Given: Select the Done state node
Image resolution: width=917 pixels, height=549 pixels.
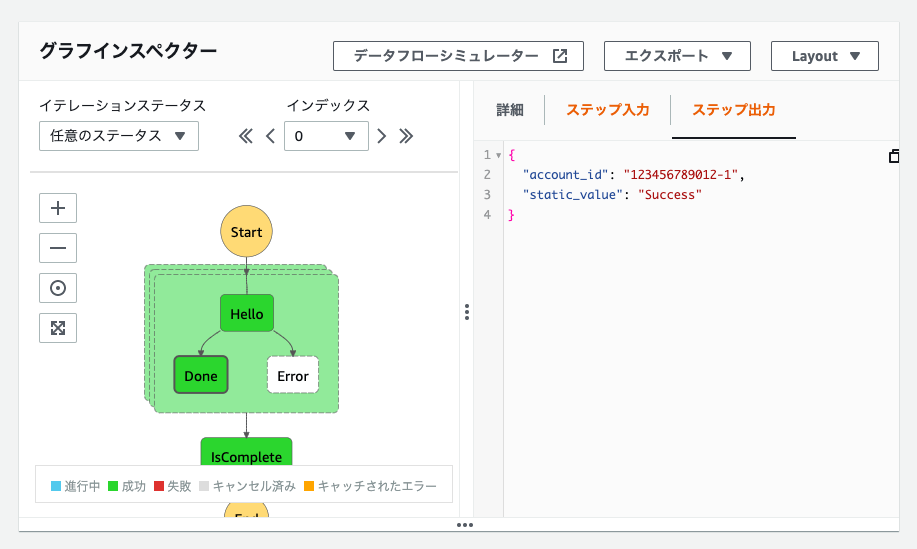Looking at the screenshot, I should [201, 375].
